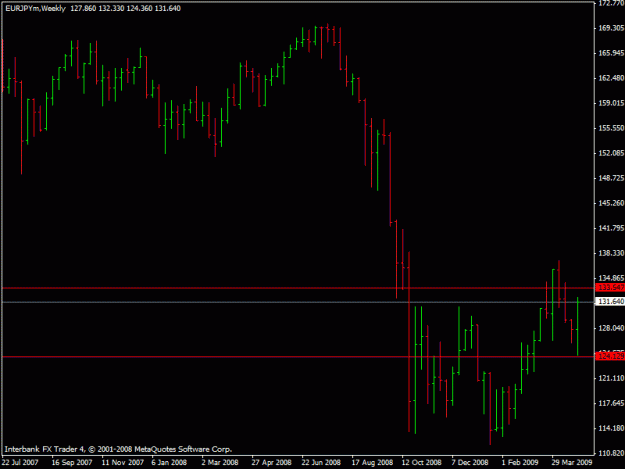Click the 22 Jun 2008 date label
This screenshot has height=469, width=625.
(x=321, y=462)
